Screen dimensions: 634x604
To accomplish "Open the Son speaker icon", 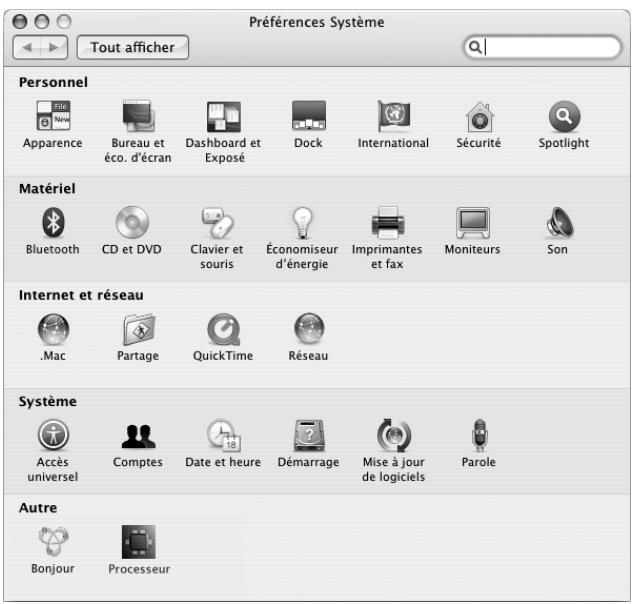I will click(560, 222).
